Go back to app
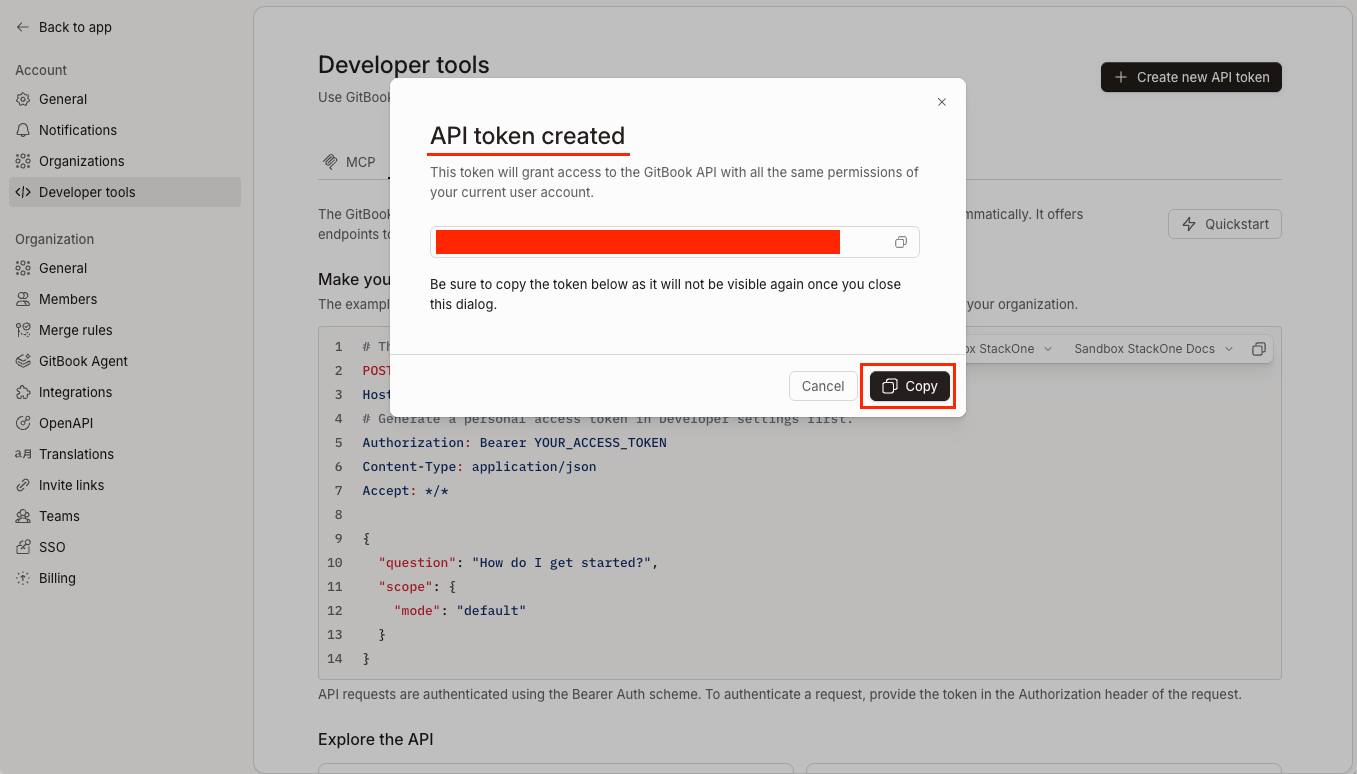Viewport: 1357px width, 774px height. coord(64,28)
